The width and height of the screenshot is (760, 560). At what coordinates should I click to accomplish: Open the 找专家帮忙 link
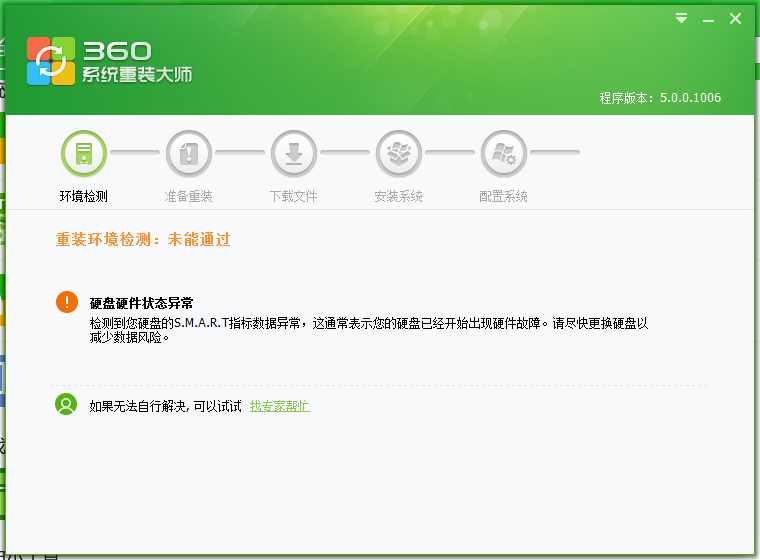[x=279, y=406]
